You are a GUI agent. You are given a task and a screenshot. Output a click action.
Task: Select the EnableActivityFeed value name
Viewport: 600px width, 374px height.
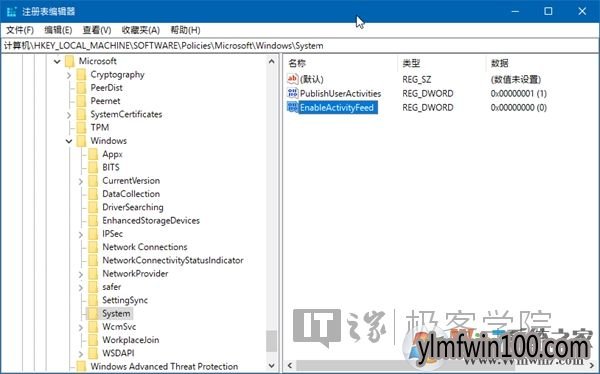click(337, 108)
